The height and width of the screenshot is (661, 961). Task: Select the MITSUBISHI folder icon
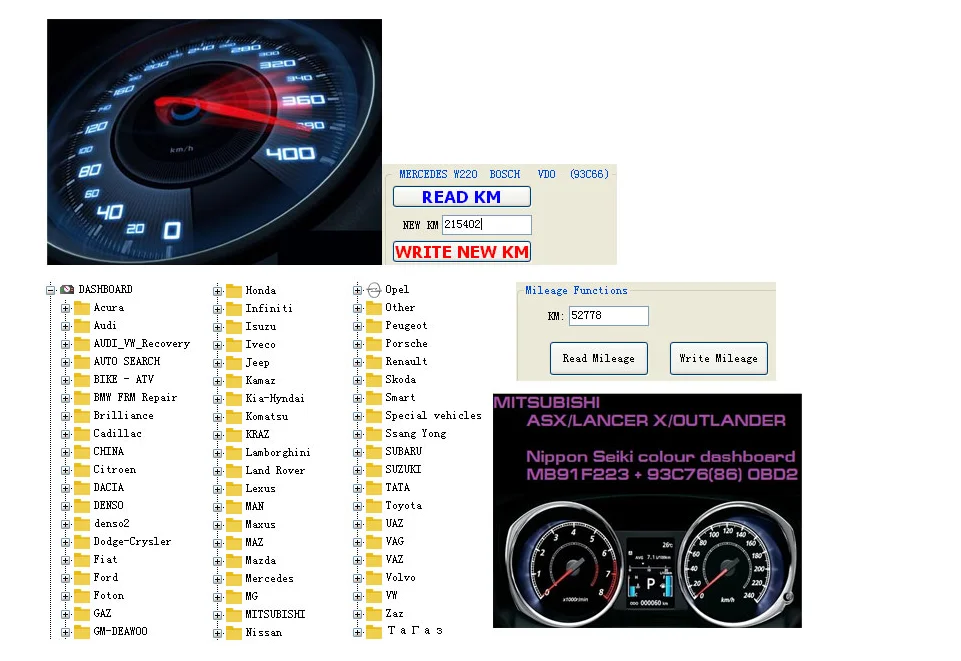tap(234, 614)
